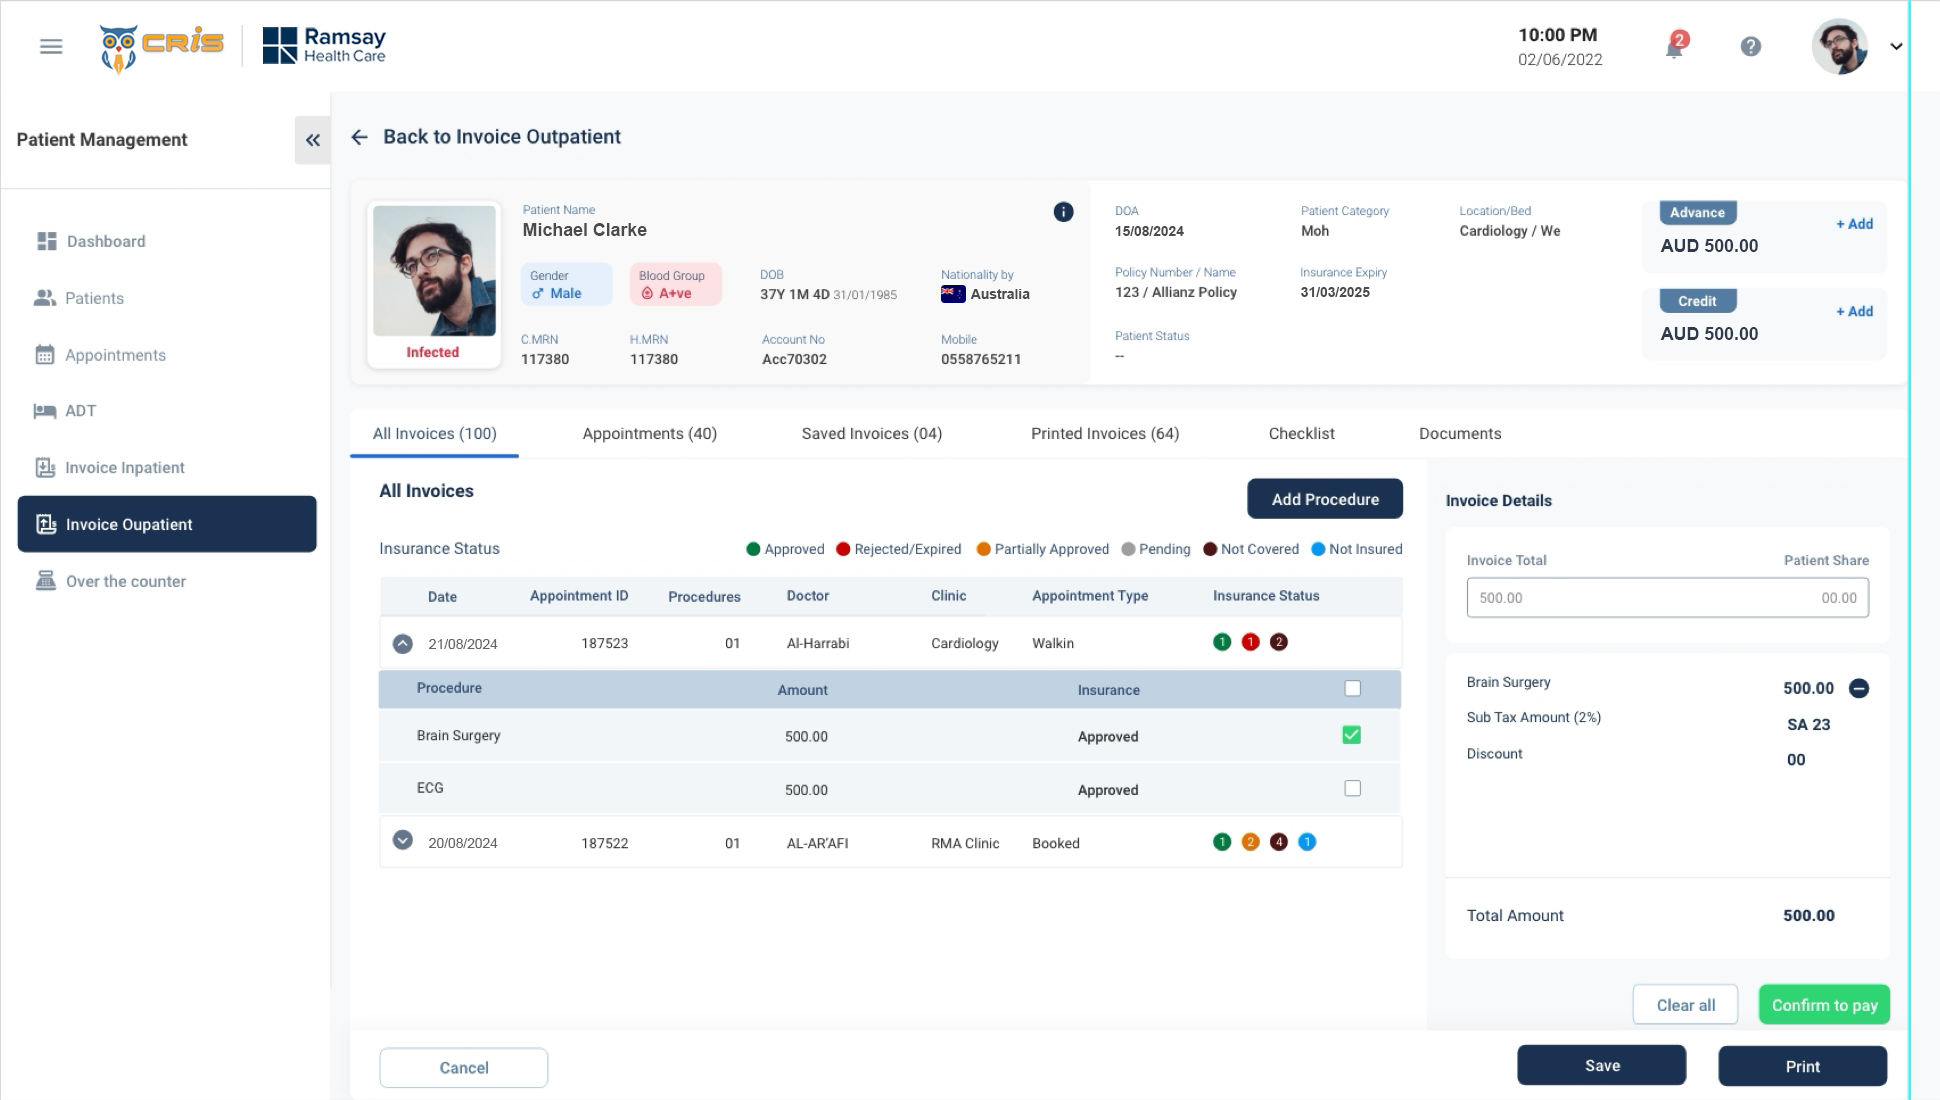
Task: Click green approved badge in 187523 row
Action: click(1222, 642)
